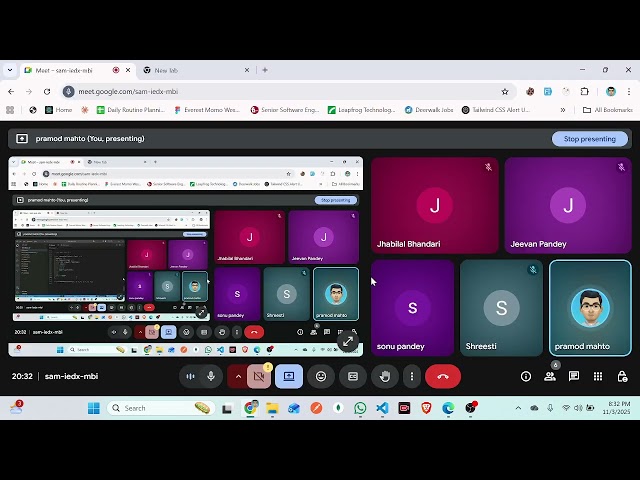Screen dimensions: 640x480
Task: Open chat with everyone
Action: (574, 376)
